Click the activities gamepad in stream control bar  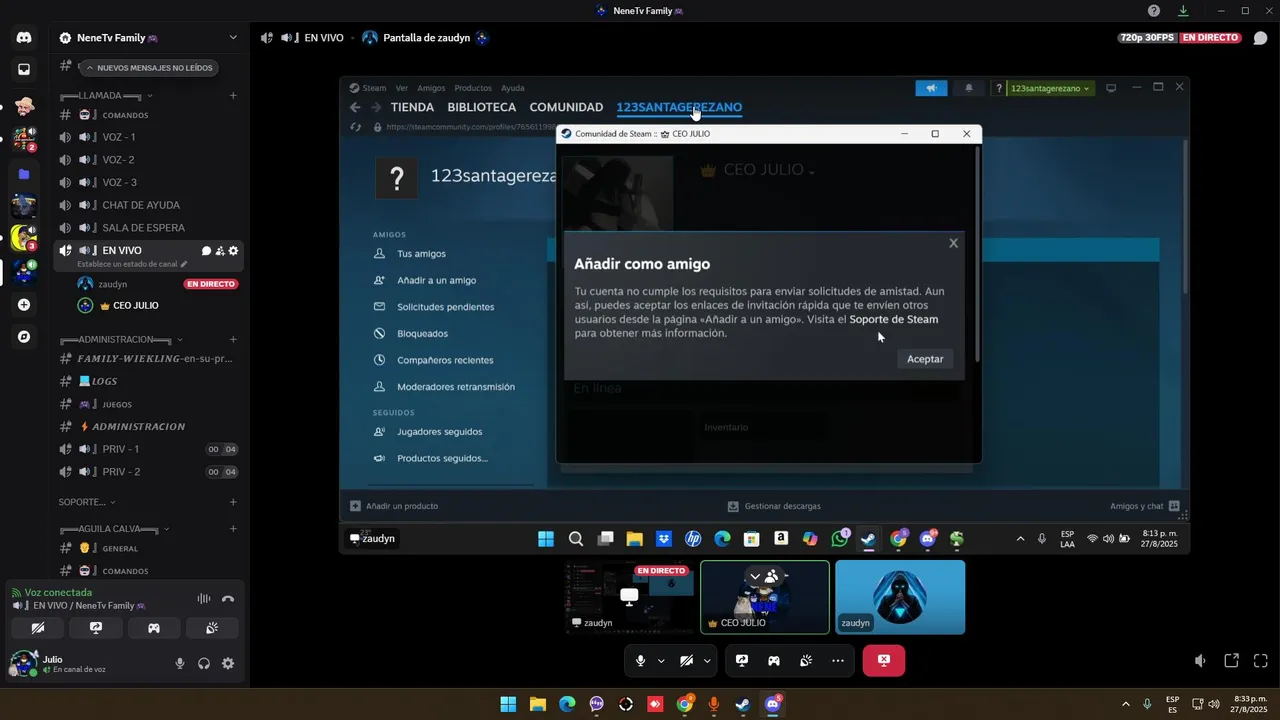pyautogui.click(x=774, y=660)
